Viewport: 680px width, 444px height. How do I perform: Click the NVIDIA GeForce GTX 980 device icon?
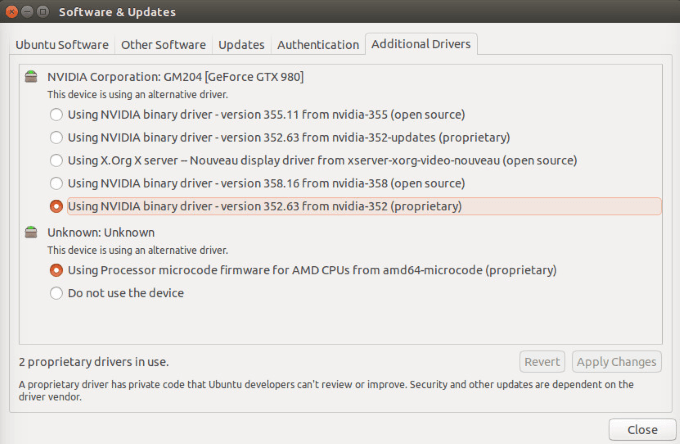click(x=30, y=77)
